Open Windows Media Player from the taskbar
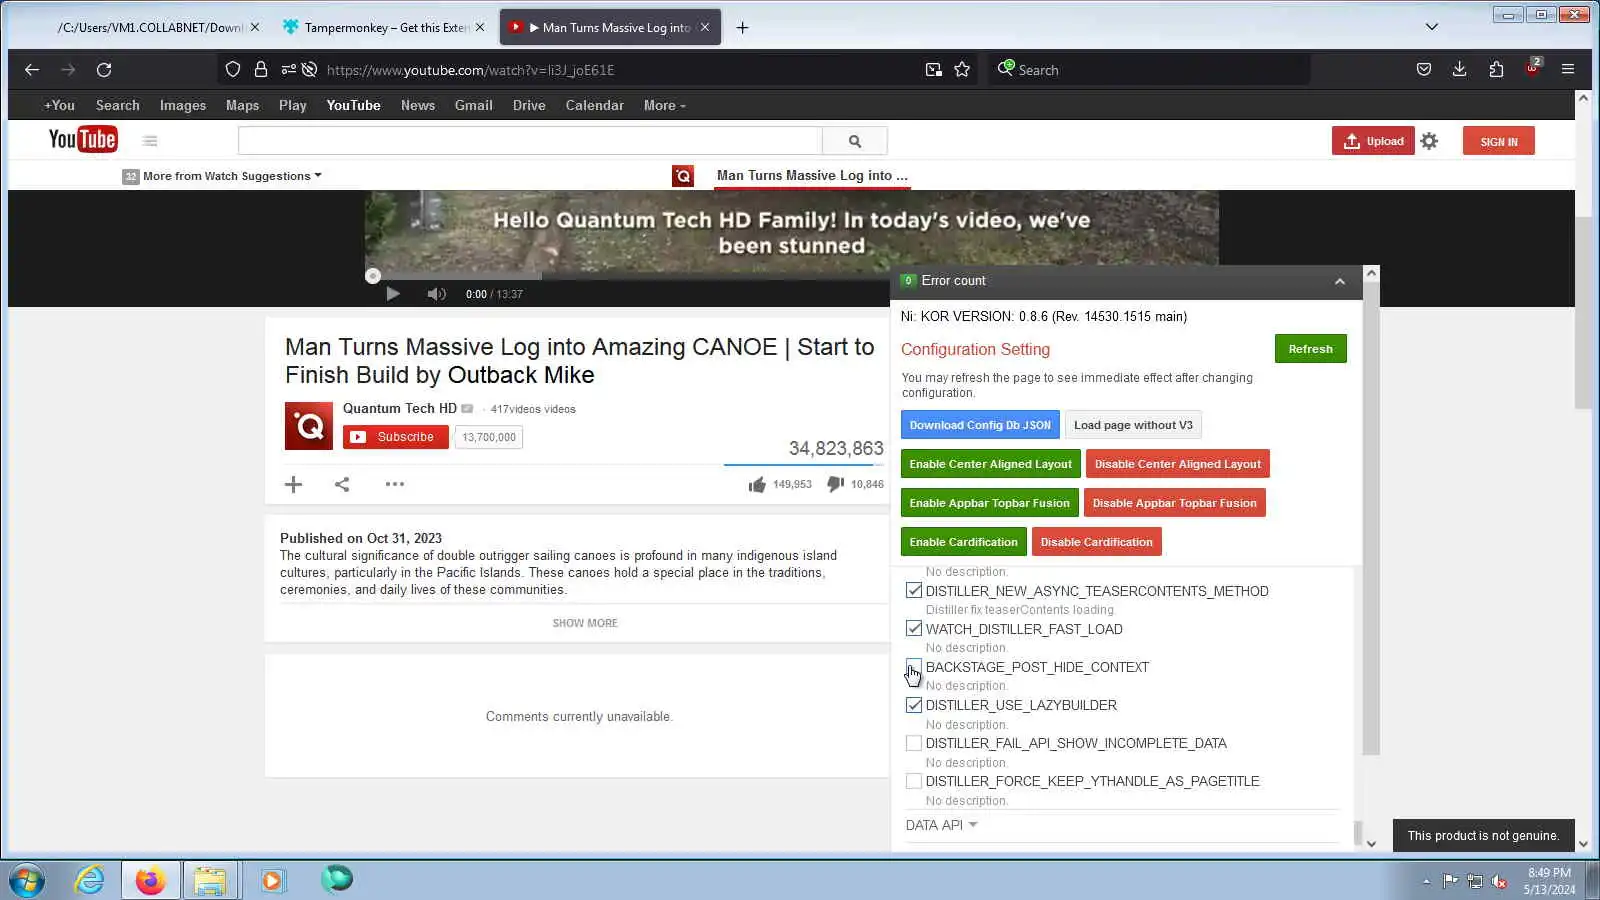Viewport: 1600px width, 900px height. tap(272, 880)
